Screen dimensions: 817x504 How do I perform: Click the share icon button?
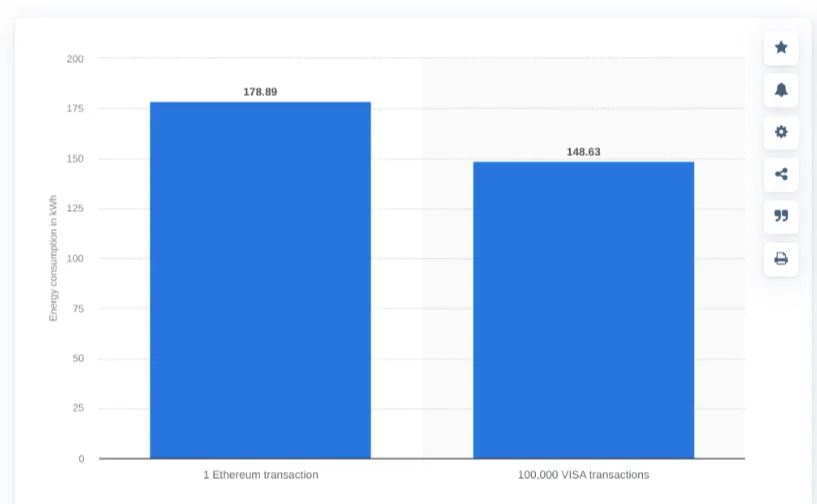point(781,174)
